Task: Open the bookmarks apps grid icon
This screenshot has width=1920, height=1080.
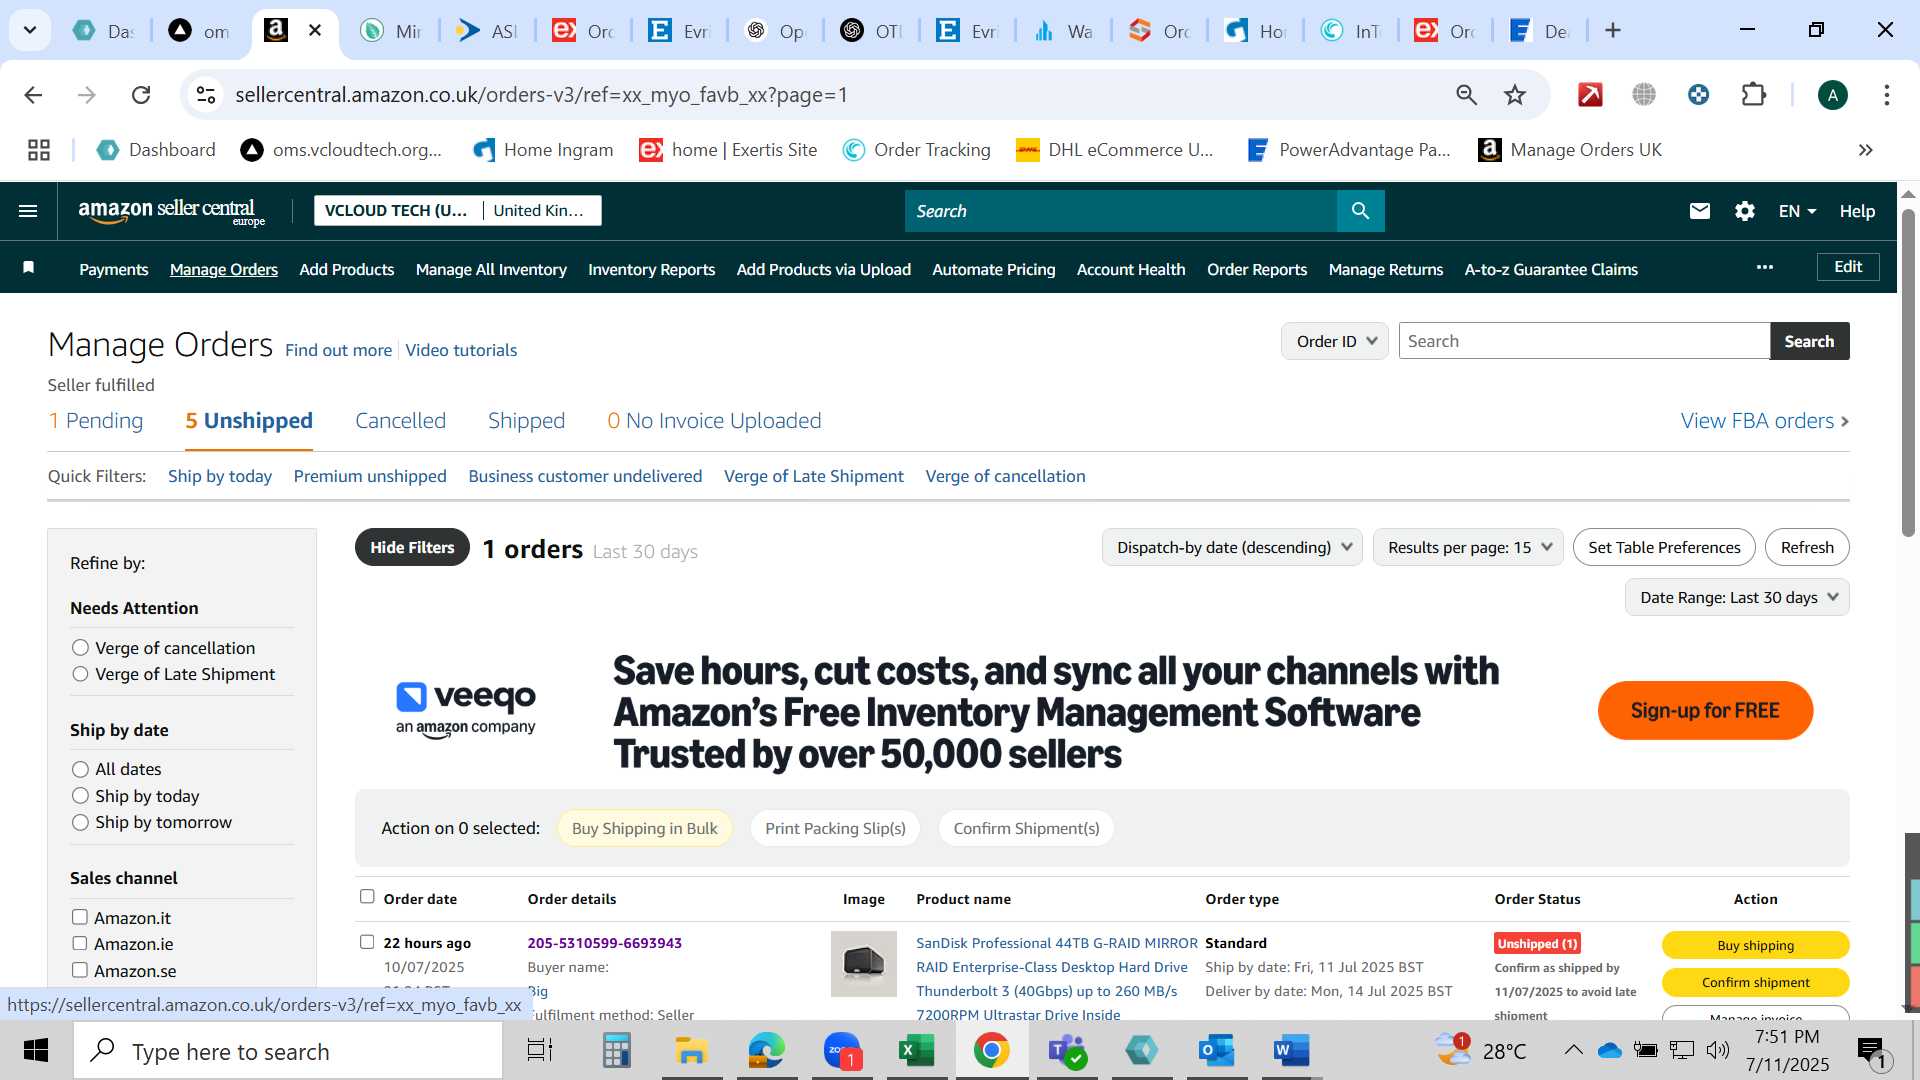Action: [39, 150]
